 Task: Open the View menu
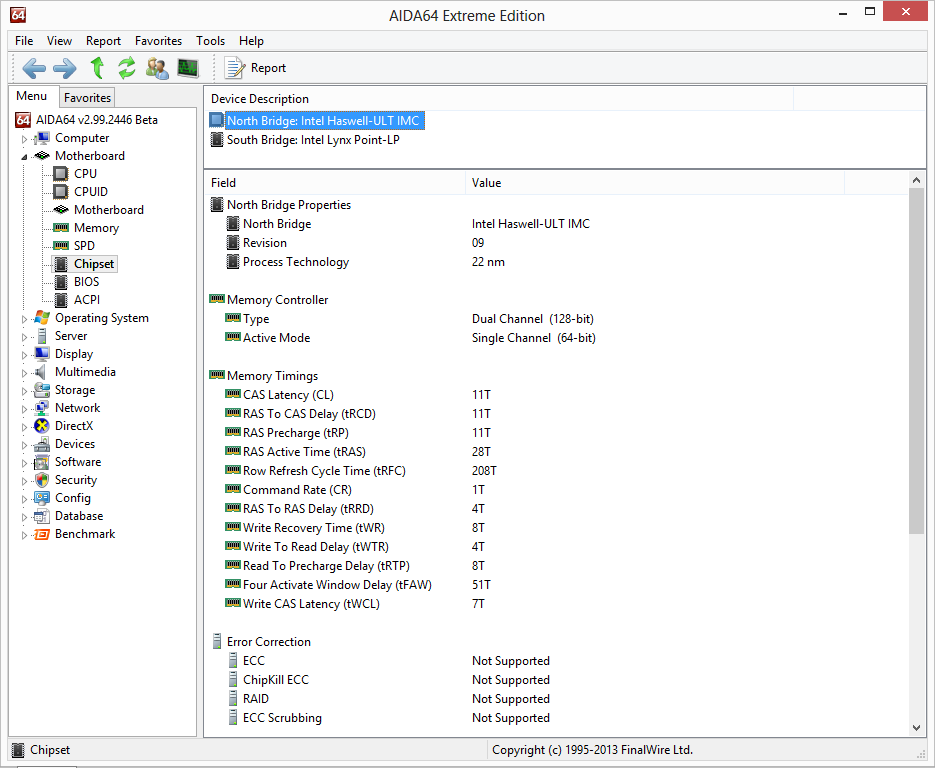(x=59, y=41)
